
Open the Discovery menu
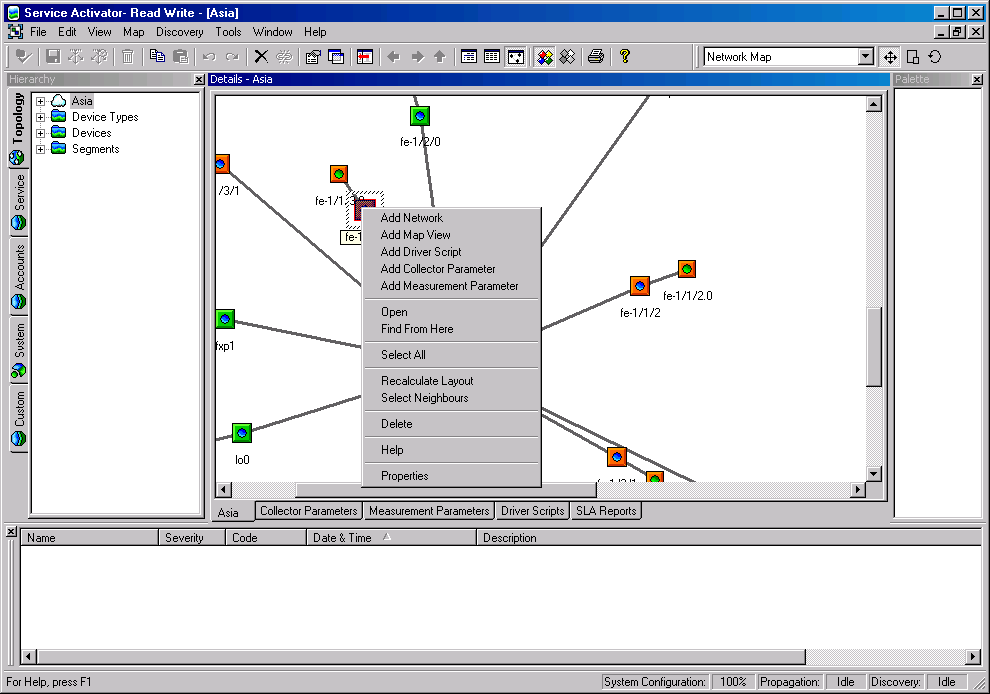coord(180,32)
